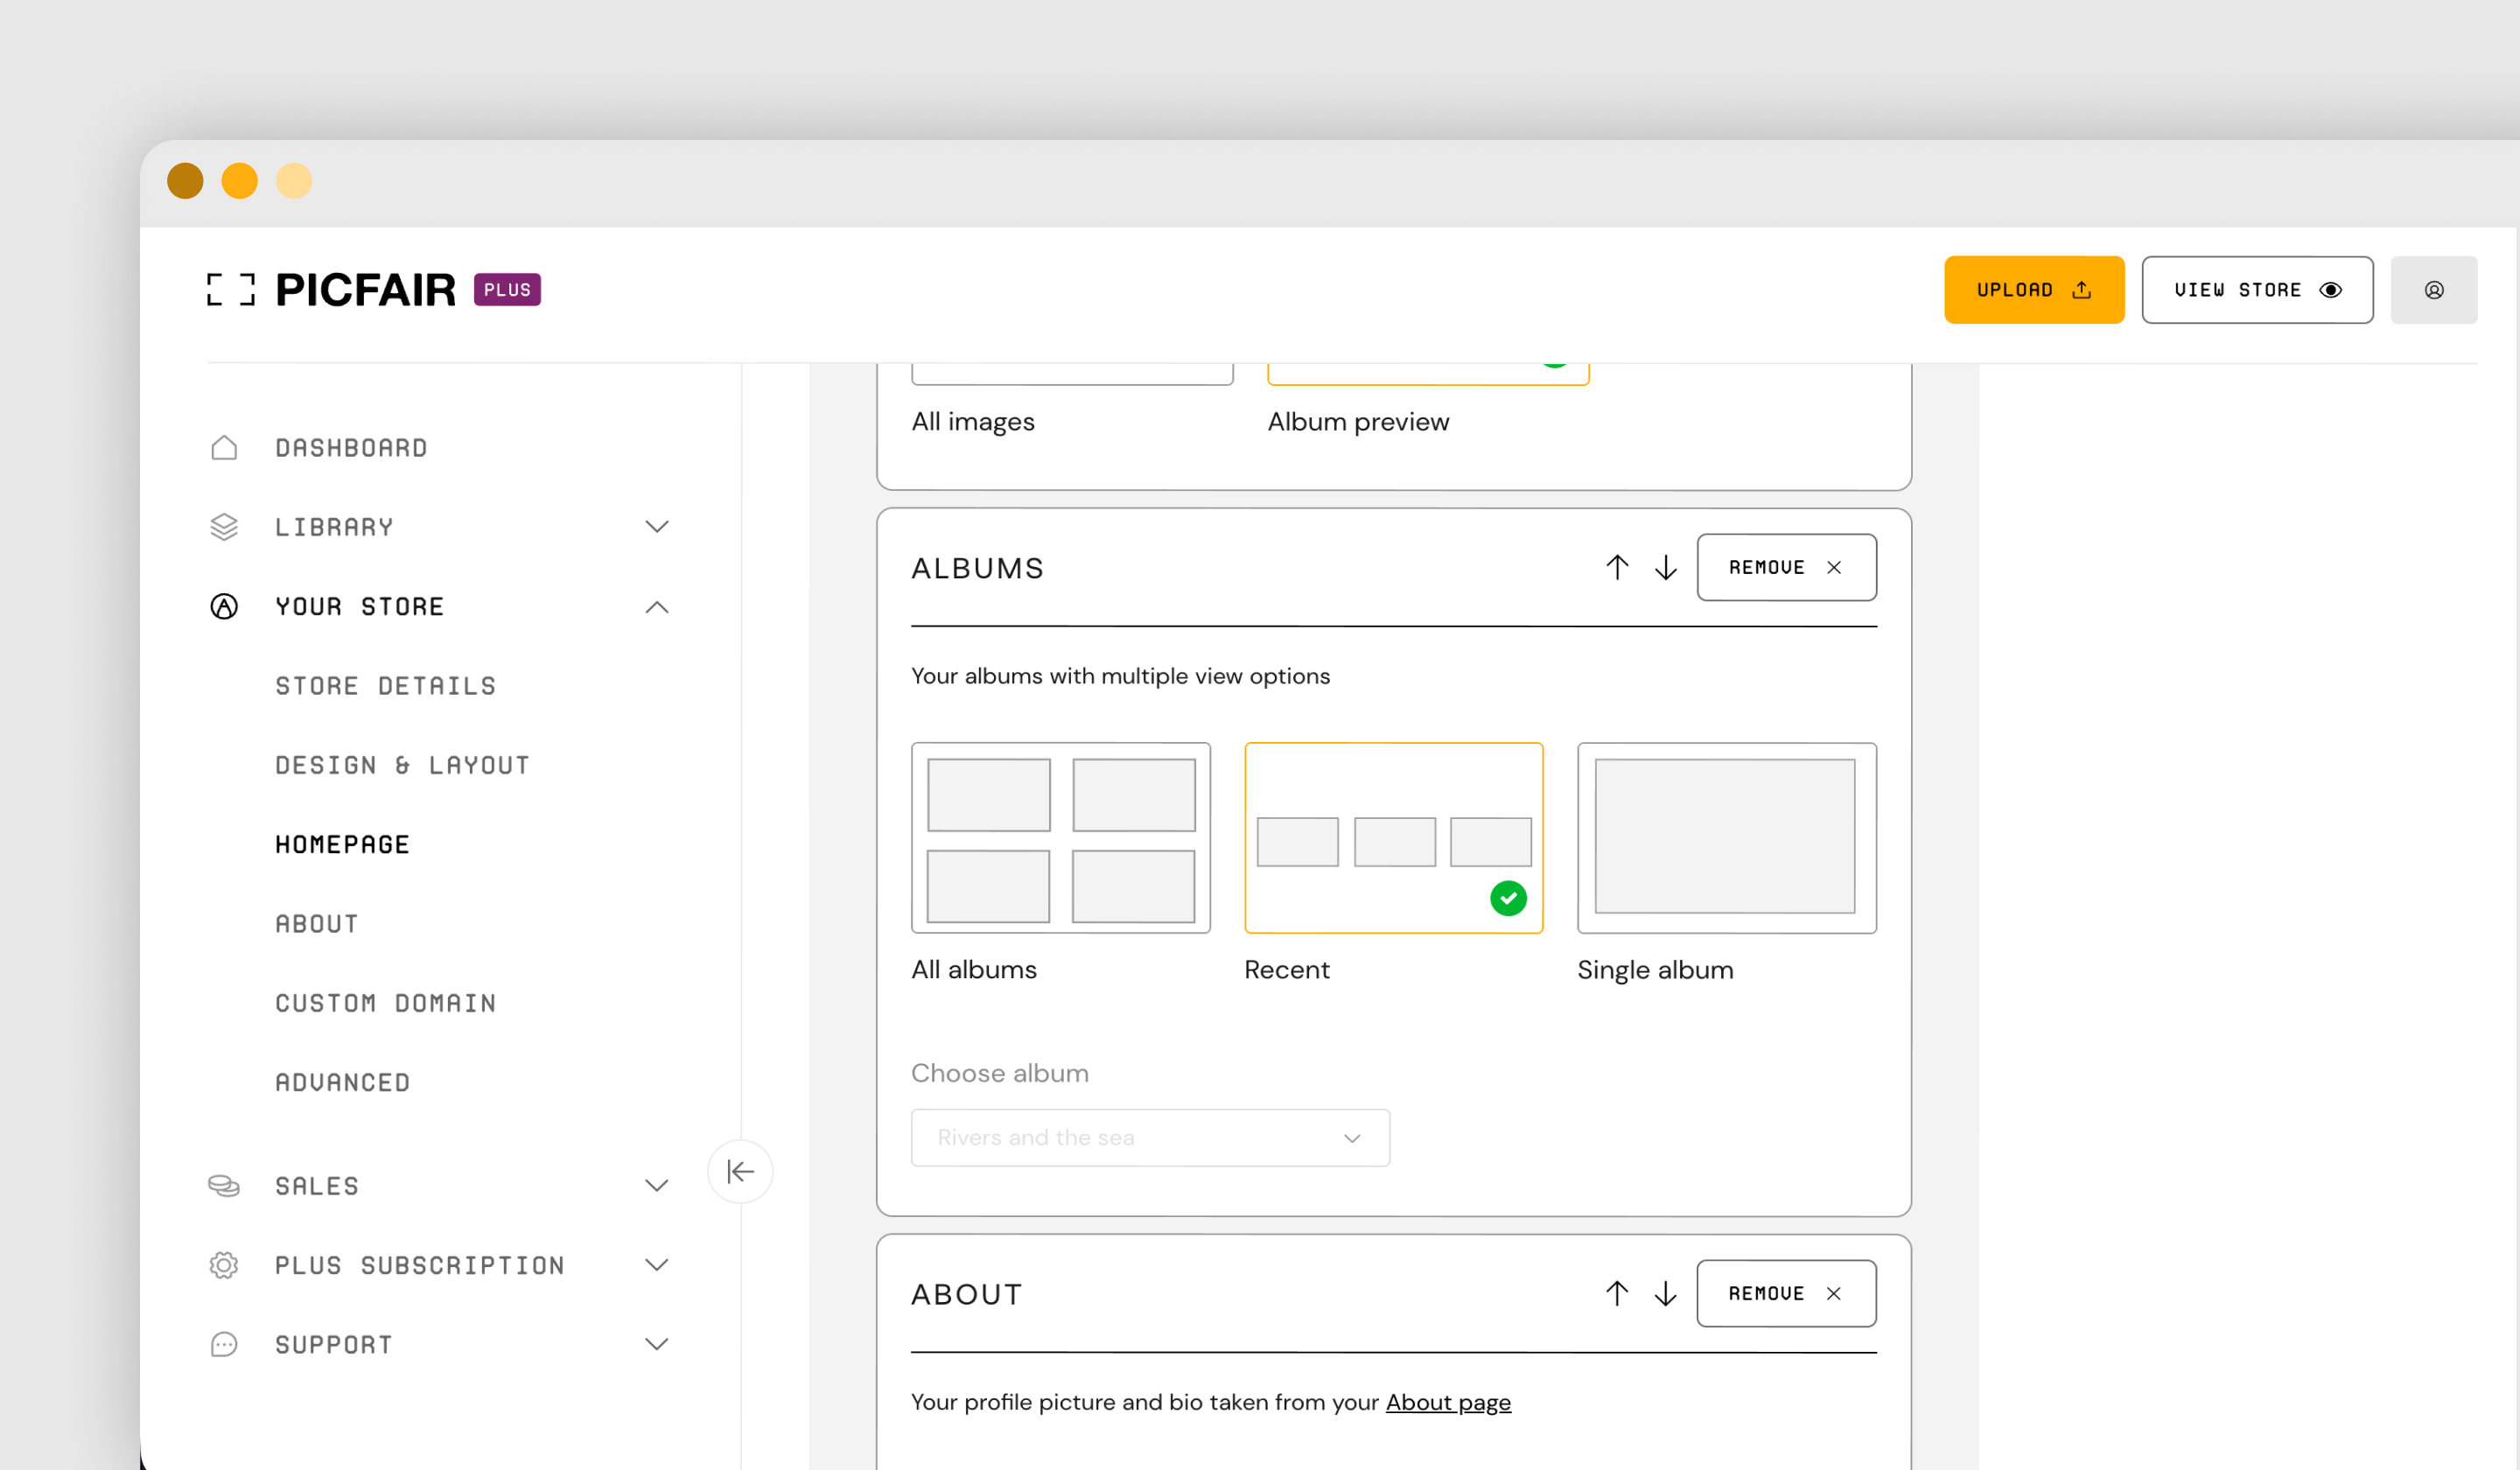Click the Sales coins icon

(x=224, y=1185)
